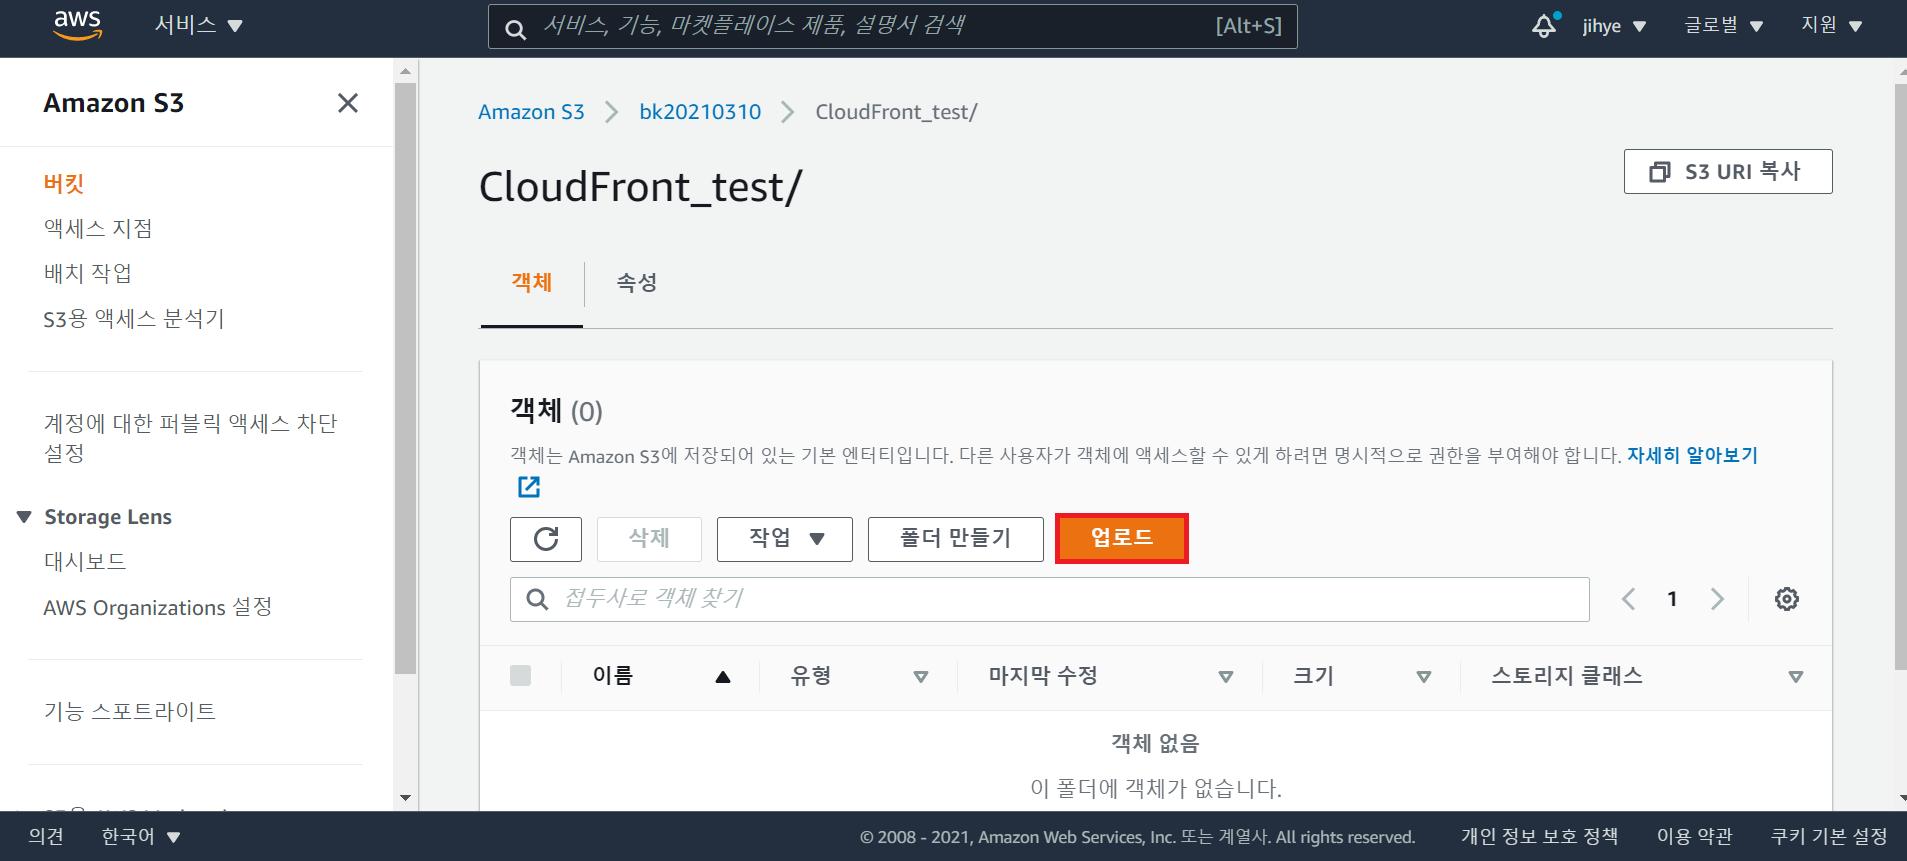The image size is (1907, 861).
Task: Select 버킷 in the sidebar
Action: (64, 183)
